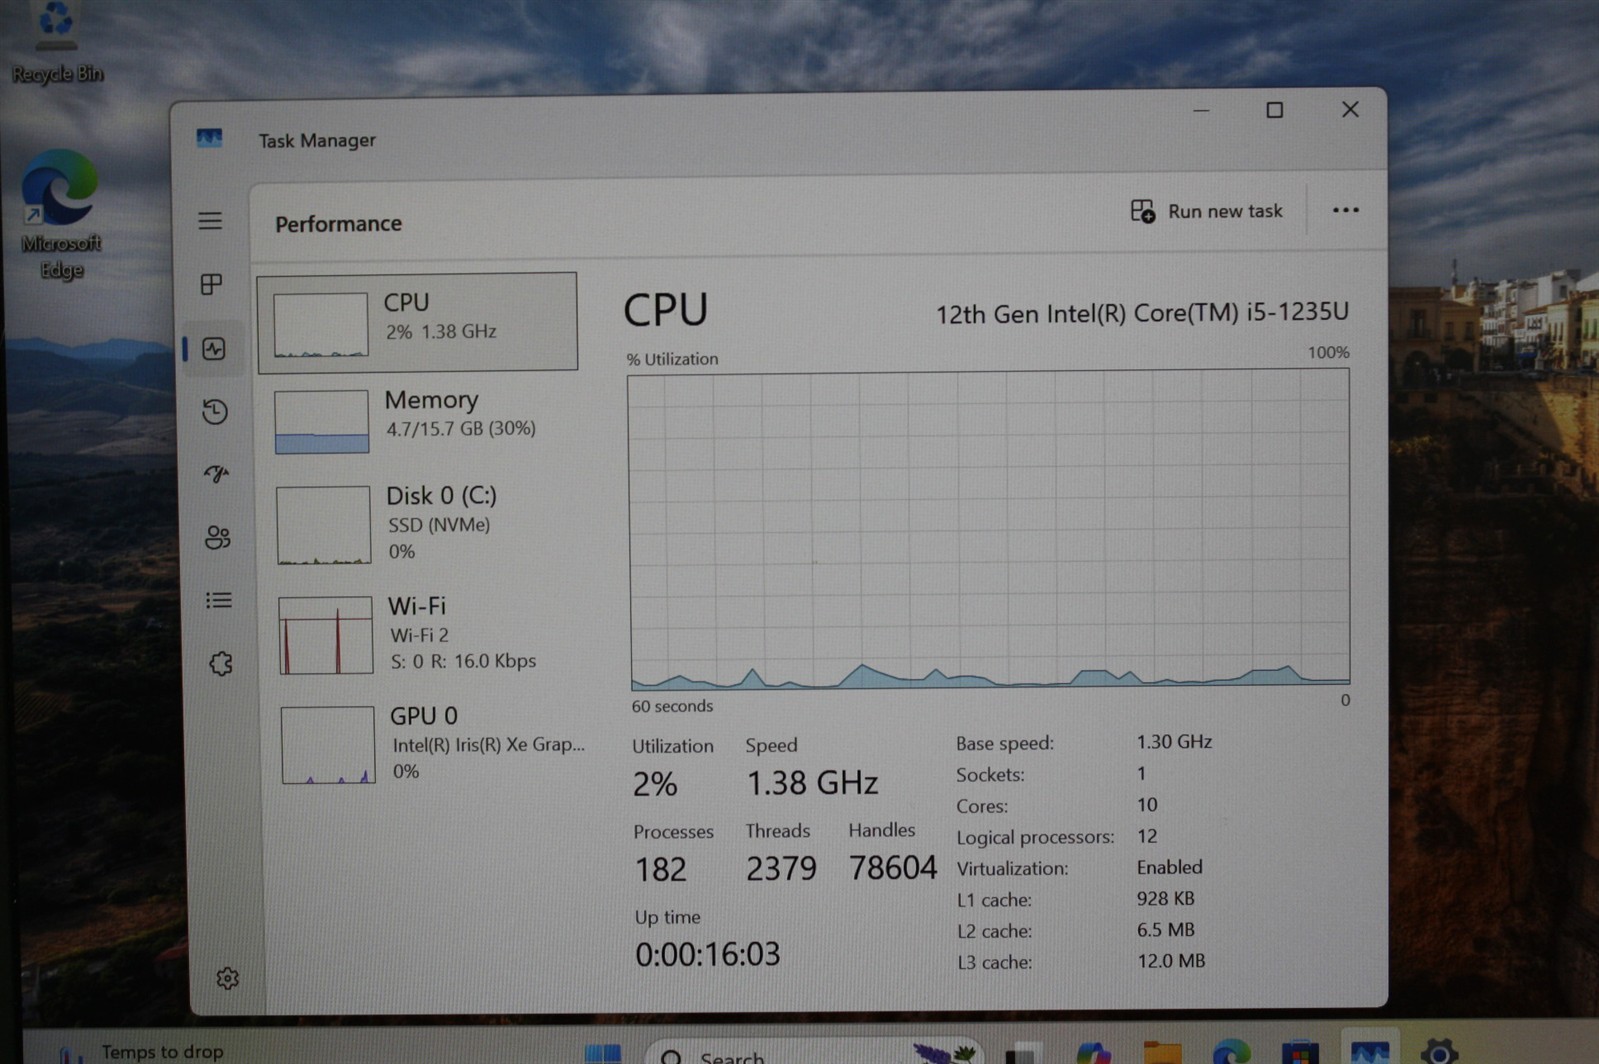Open Microsoft Edge from the taskbar
1599x1064 pixels.
[x=1231, y=1053]
